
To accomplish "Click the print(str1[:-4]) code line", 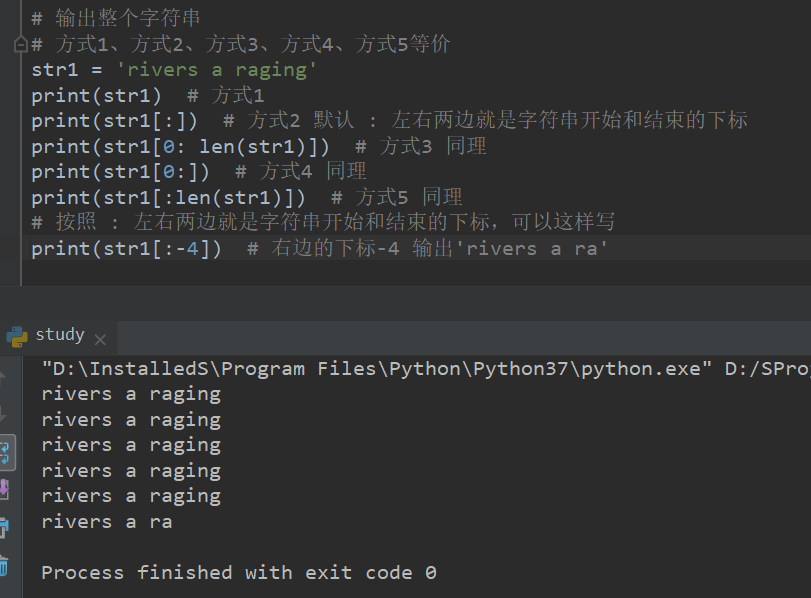I will pyautogui.click(x=319, y=248).
